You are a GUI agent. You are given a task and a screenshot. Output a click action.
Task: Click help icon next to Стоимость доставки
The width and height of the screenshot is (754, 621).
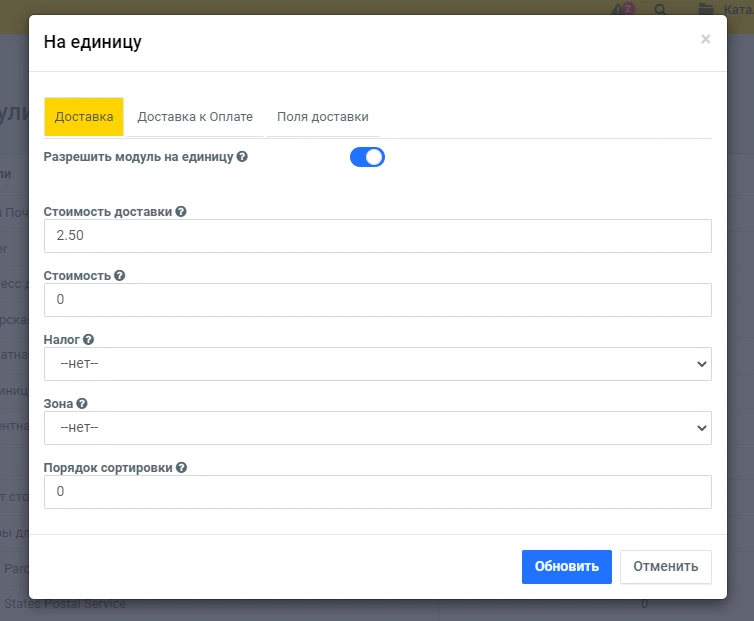181,212
